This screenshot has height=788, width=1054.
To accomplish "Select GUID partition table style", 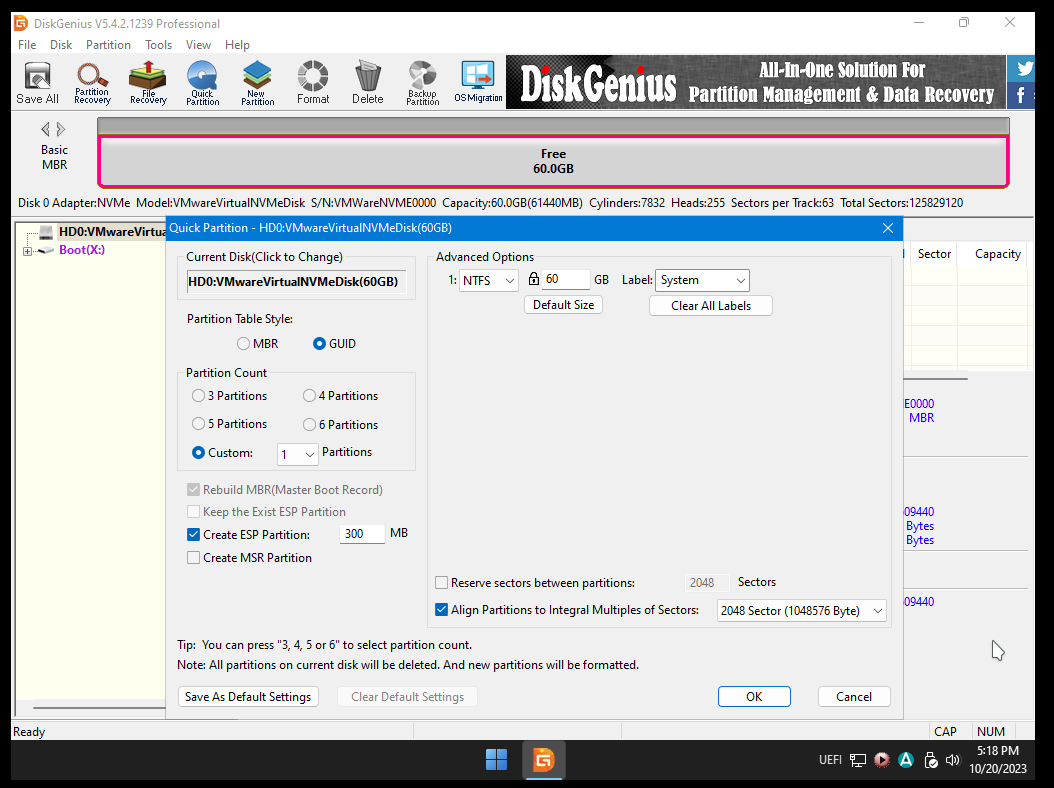I will (320, 344).
